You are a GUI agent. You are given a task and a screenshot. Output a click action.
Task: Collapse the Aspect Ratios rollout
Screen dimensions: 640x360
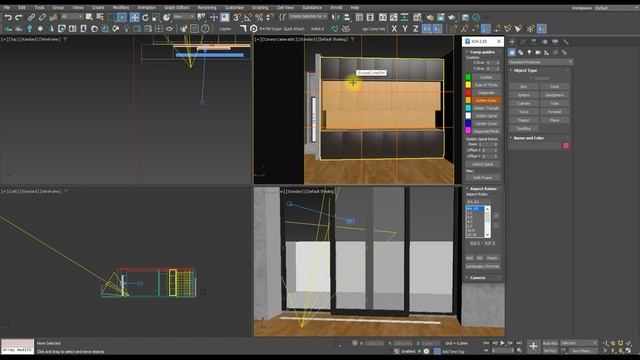pyautogui.click(x=483, y=189)
